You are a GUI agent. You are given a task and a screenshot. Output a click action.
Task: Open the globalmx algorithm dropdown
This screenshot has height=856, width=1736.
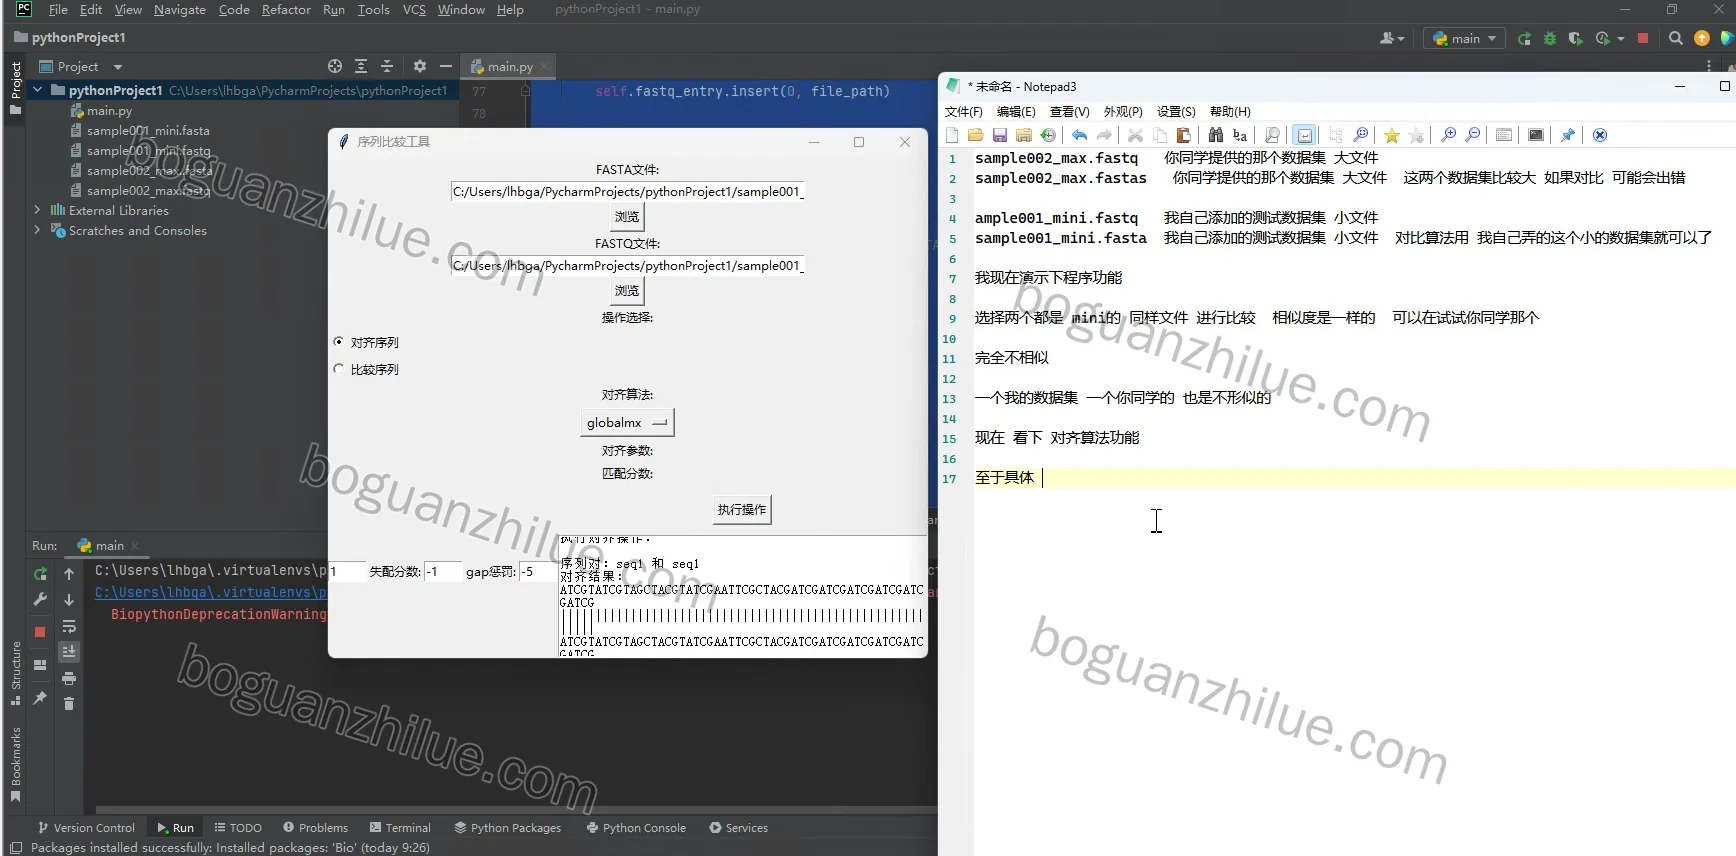pyautogui.click(x=627, y=423)
